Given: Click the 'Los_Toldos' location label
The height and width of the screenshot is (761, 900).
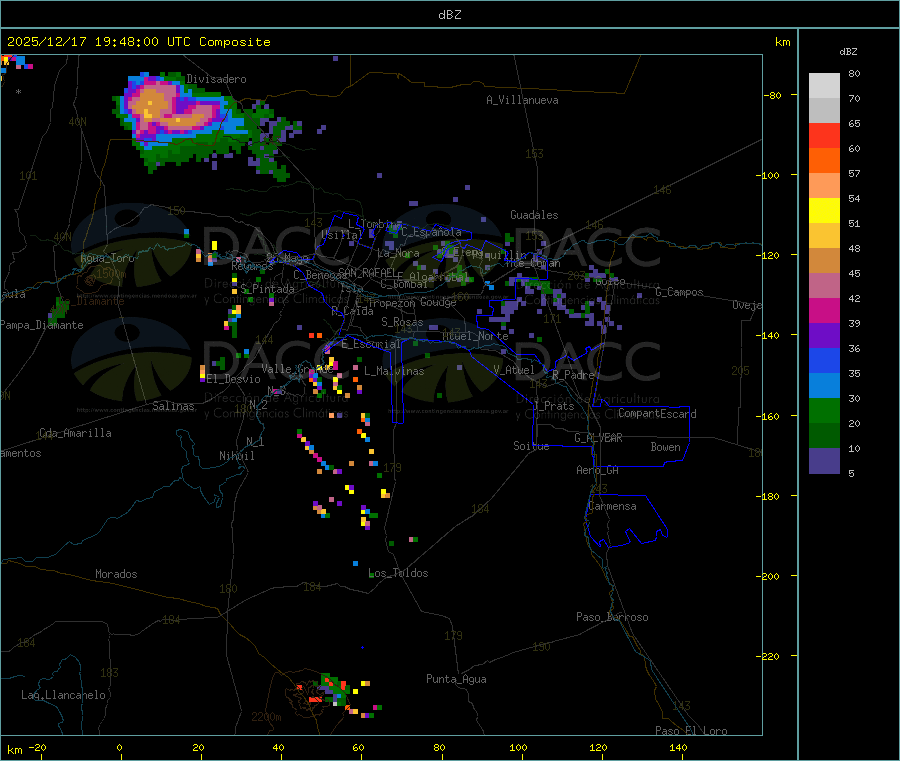Looking at the screenshot, I should pyautogui.click(x=398, y=573).
